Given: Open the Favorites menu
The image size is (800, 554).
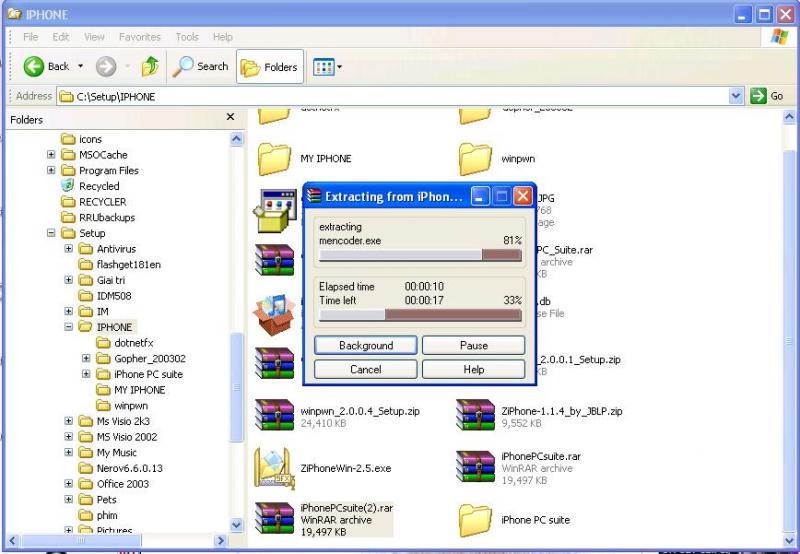Looking at the screenshot, I should pos(139,37).
